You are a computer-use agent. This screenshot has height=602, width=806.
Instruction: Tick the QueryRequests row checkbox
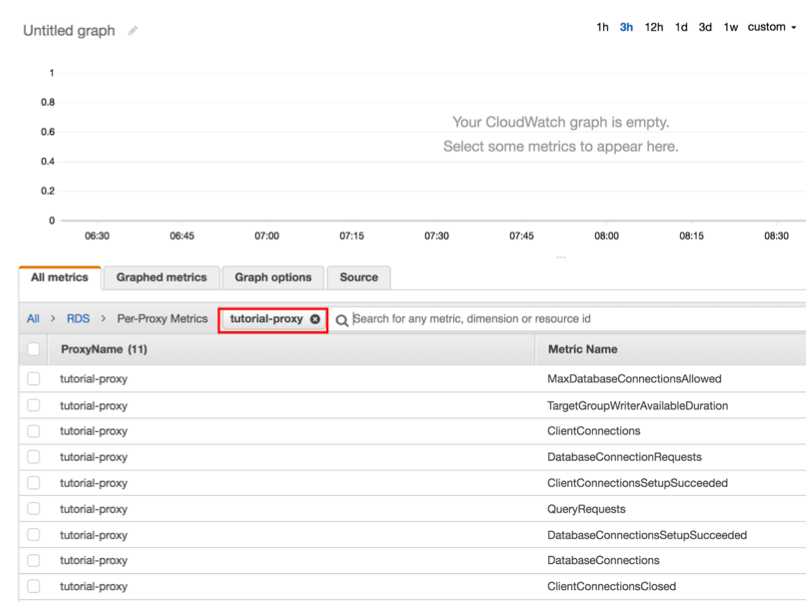pyautogui.click(x=34, y=509)
